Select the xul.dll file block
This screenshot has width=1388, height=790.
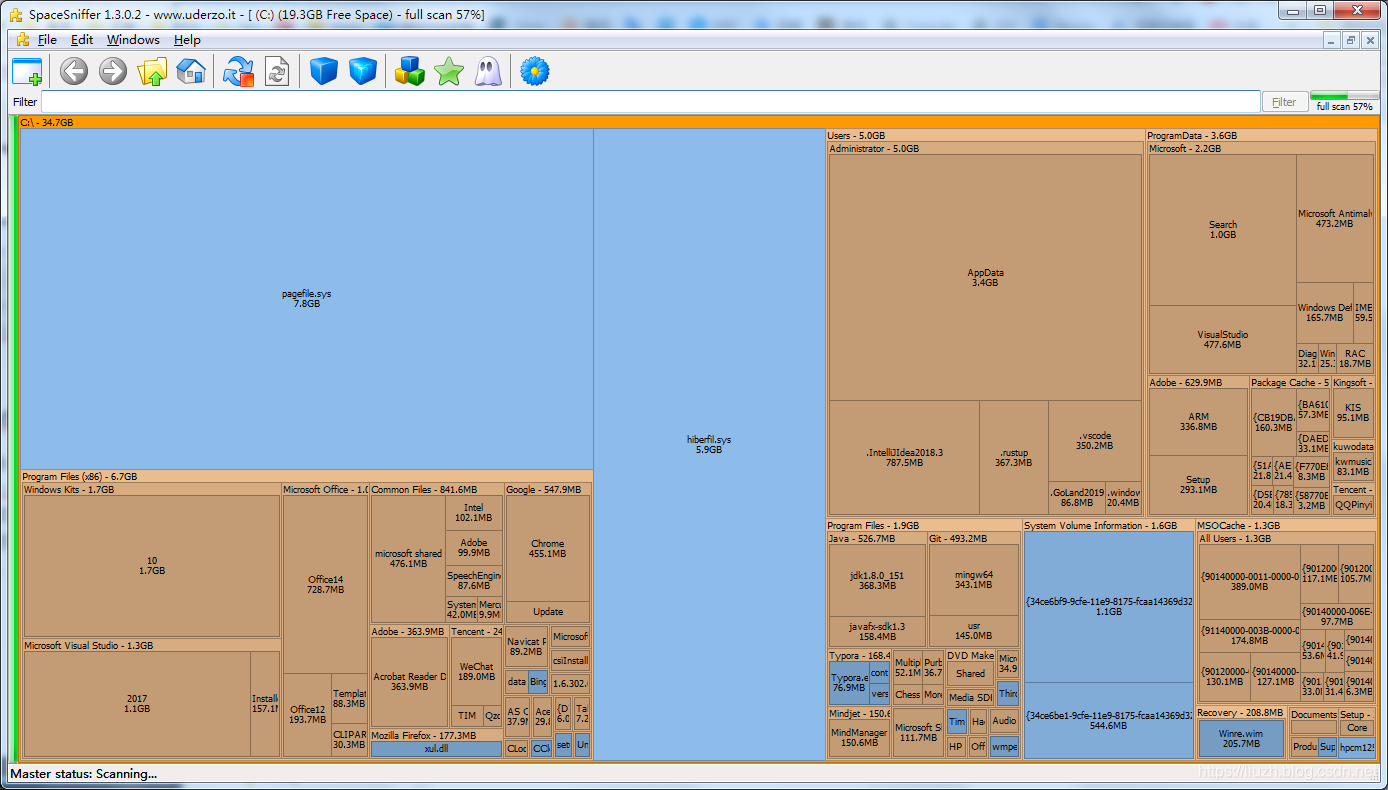coord(436,749)
